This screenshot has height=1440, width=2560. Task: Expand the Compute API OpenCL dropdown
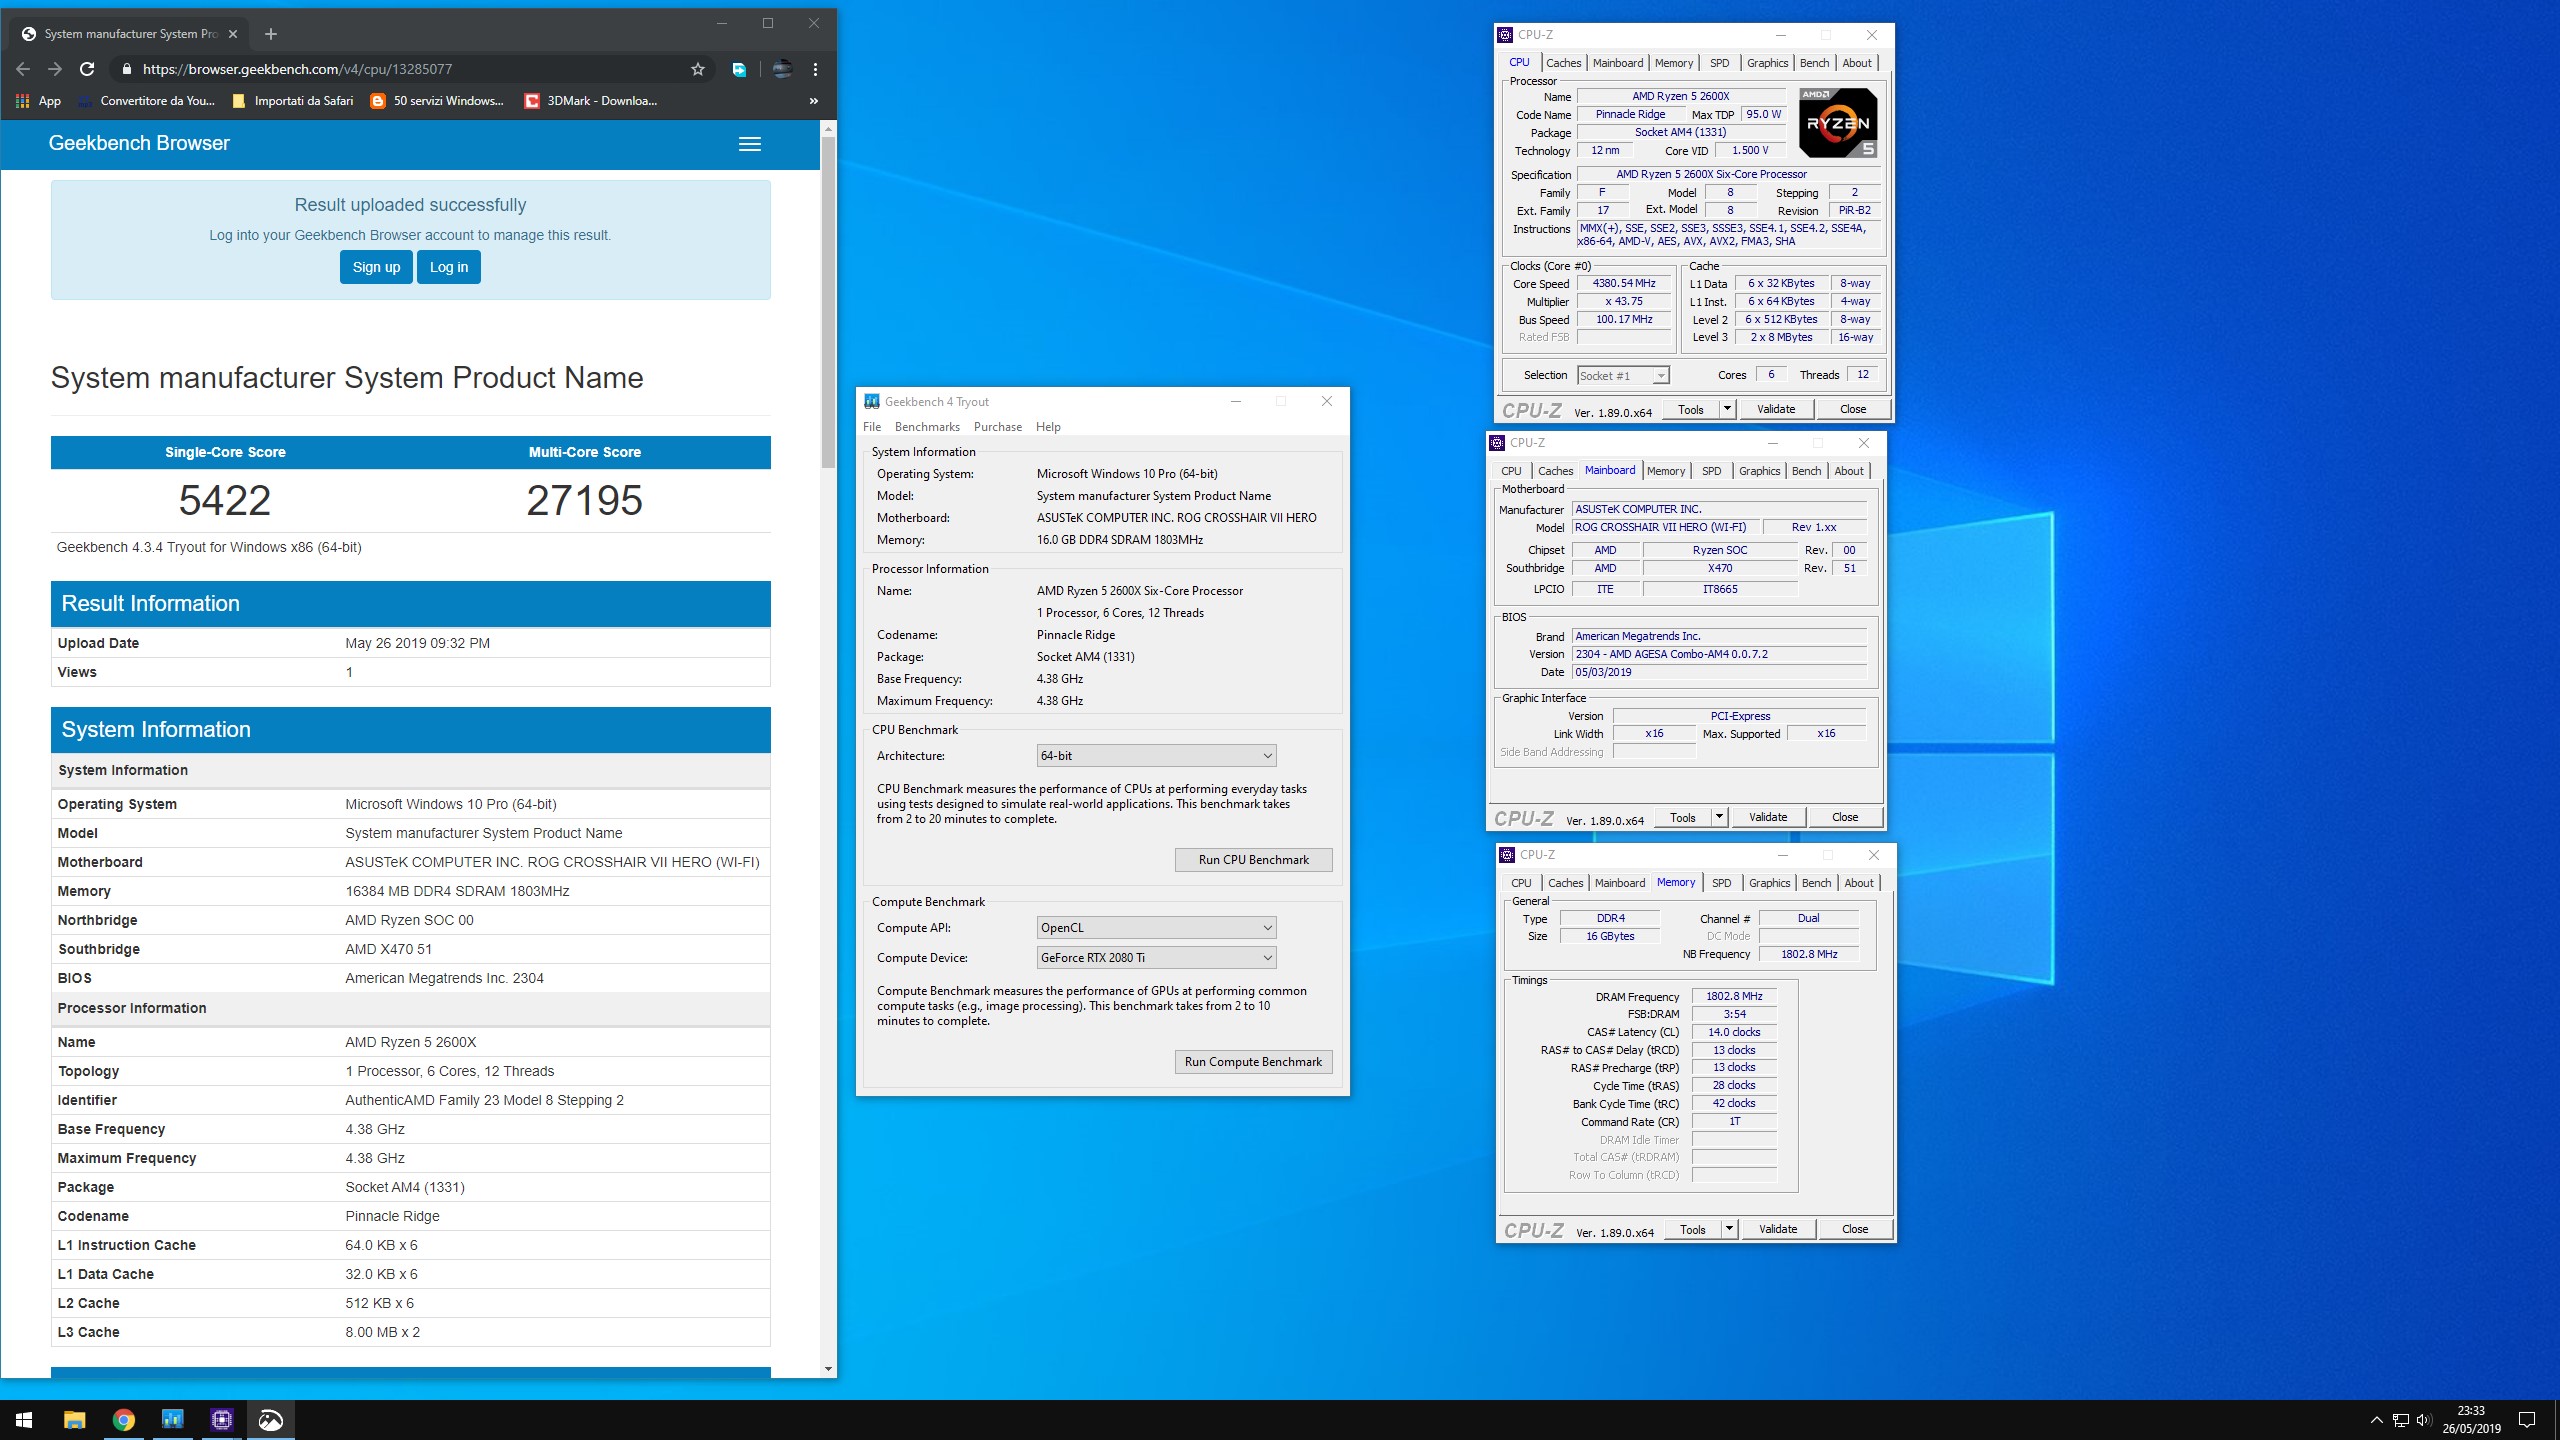tap(1157, 928)
